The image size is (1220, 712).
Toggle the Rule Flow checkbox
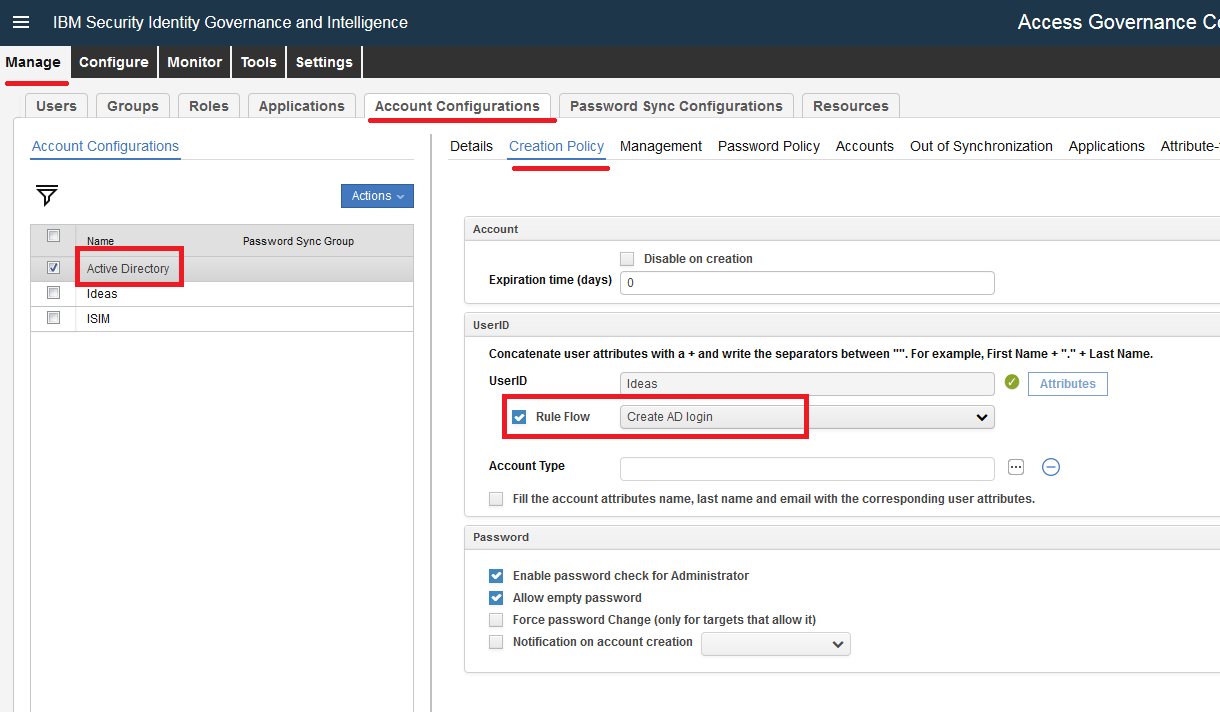(x=519, y=417)
